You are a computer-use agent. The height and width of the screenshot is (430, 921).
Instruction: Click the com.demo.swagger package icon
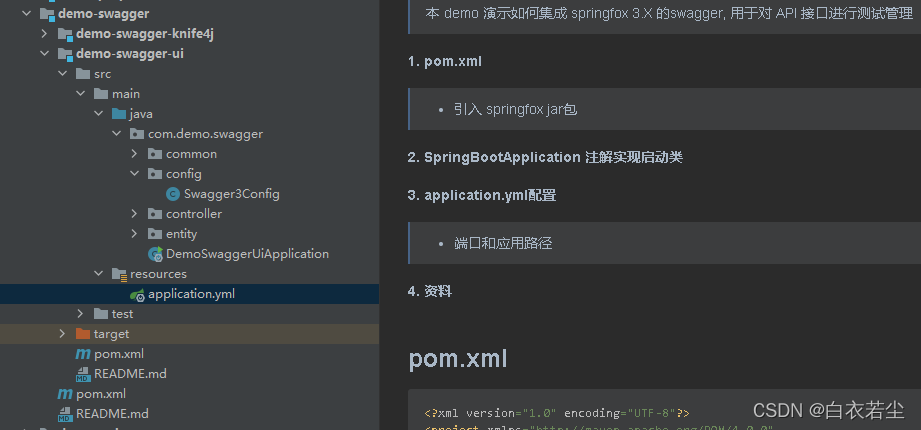pyautogui.click(x=137, y=133)
